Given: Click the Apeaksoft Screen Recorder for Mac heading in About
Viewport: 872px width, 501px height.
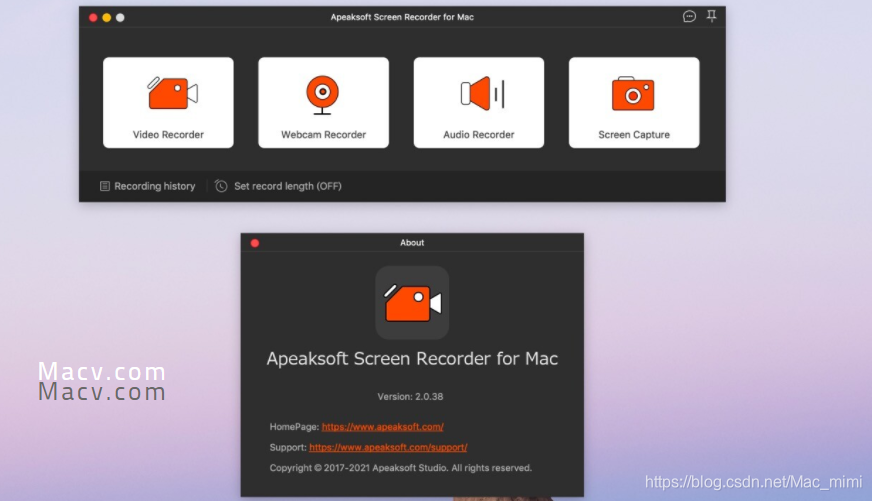Looking at the screenshot, I should (x=412, y=359).
